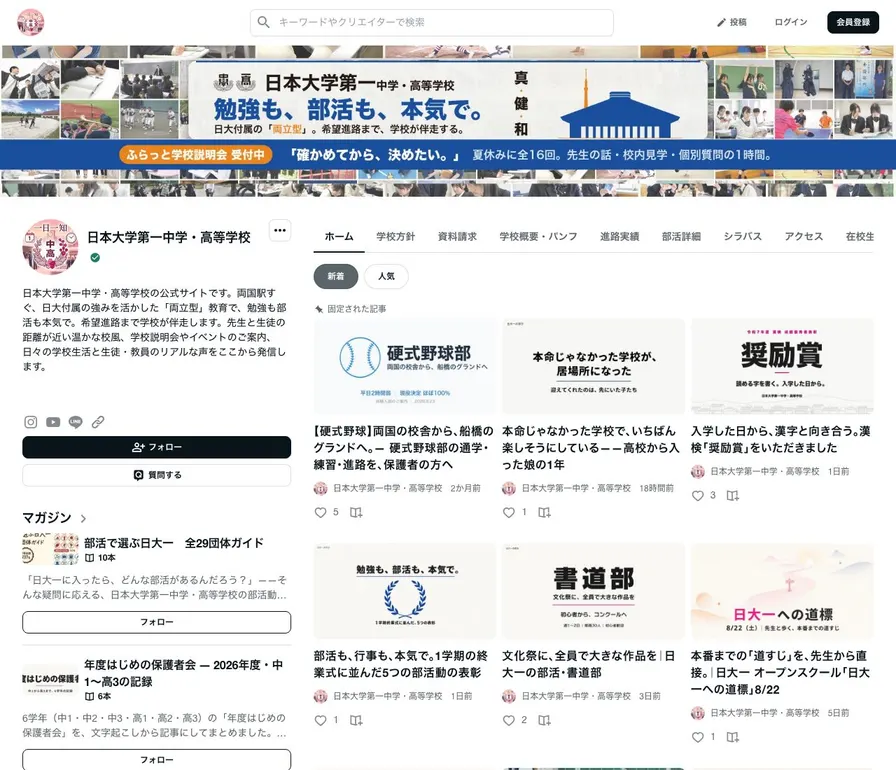Viewport: 896px width, 770px height.
Task: Open the シラバス tab
Action: tap(743, 236)
